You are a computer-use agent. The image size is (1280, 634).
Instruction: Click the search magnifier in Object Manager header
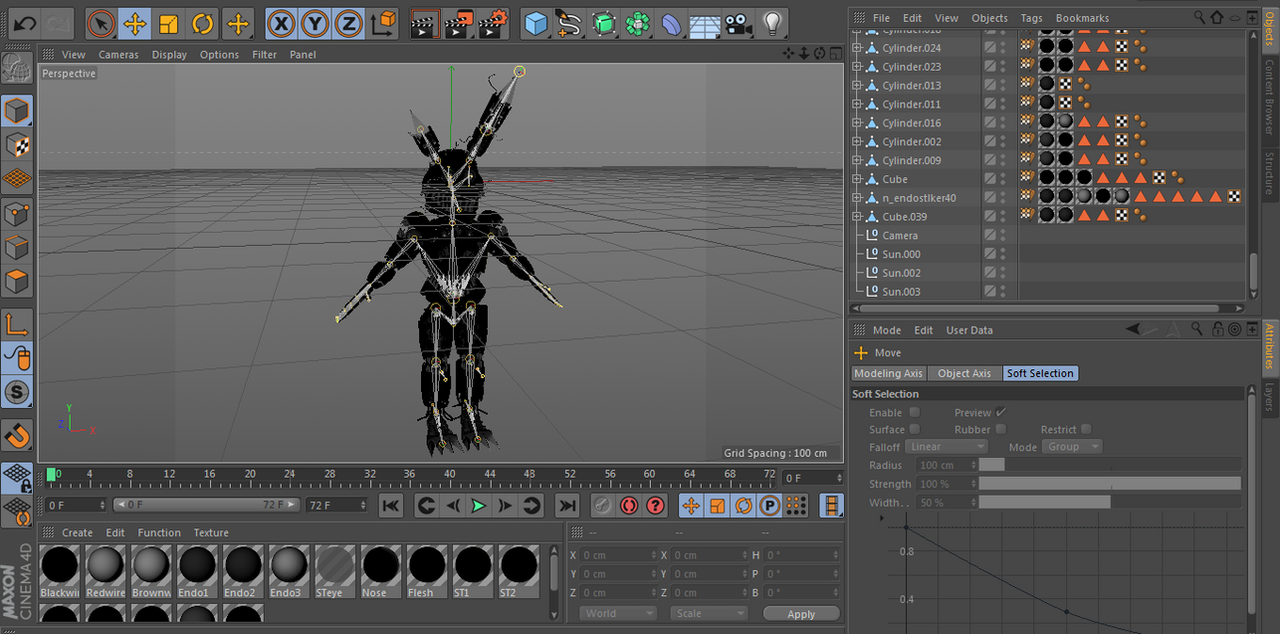coord(1199,17)
